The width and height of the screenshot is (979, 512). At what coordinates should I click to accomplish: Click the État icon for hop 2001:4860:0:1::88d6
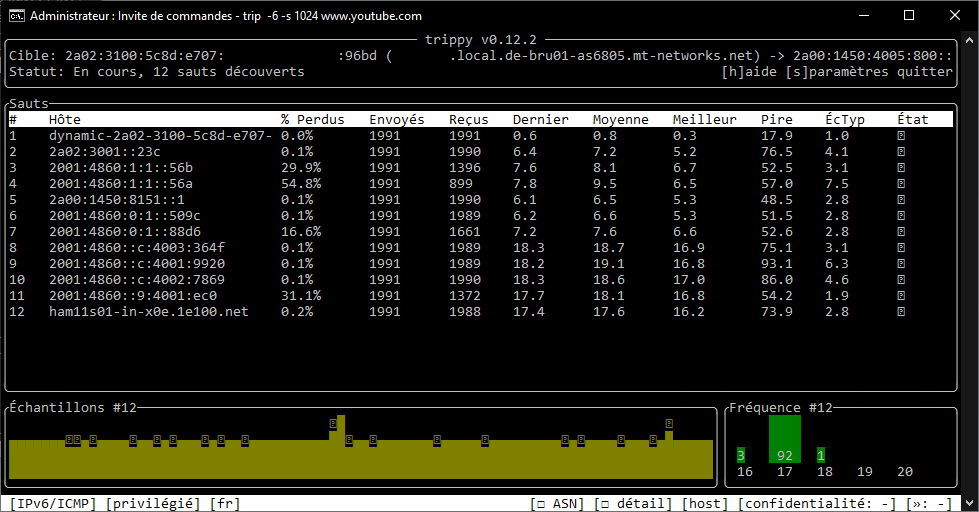tap(901, 232)
